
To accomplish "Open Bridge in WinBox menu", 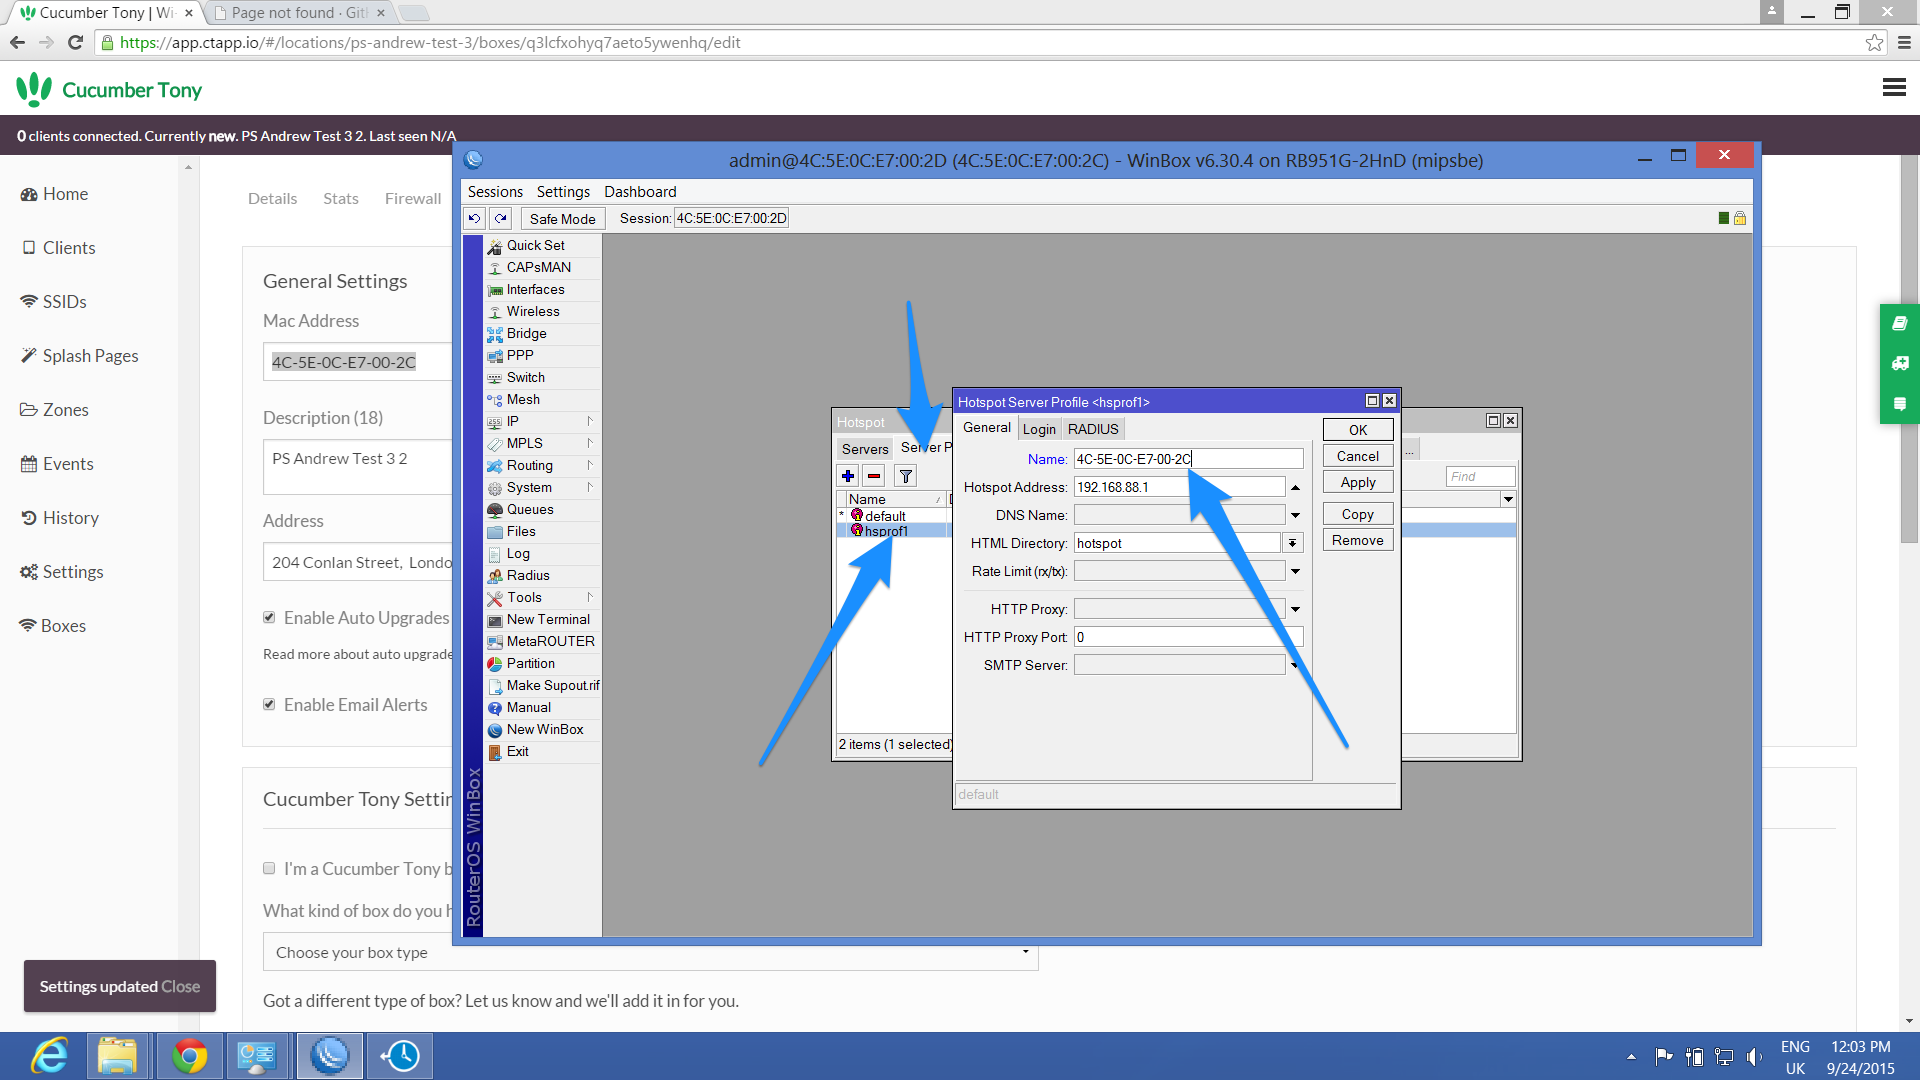I will tap(526, 333).
